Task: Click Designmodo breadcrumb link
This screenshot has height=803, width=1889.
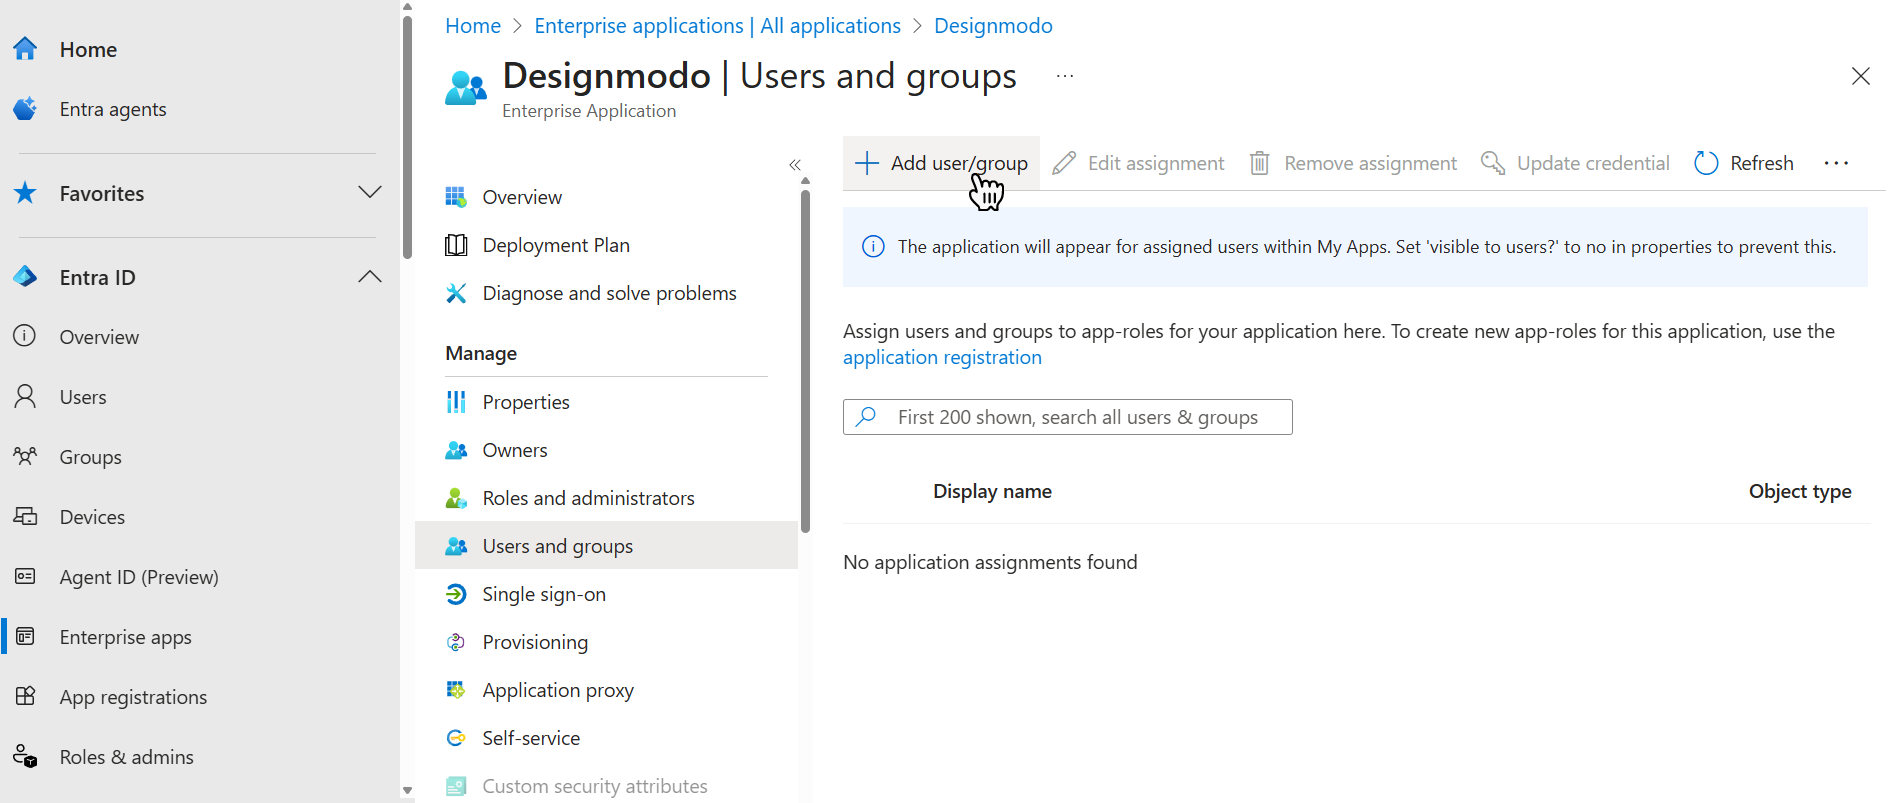Action: (993, 26)
